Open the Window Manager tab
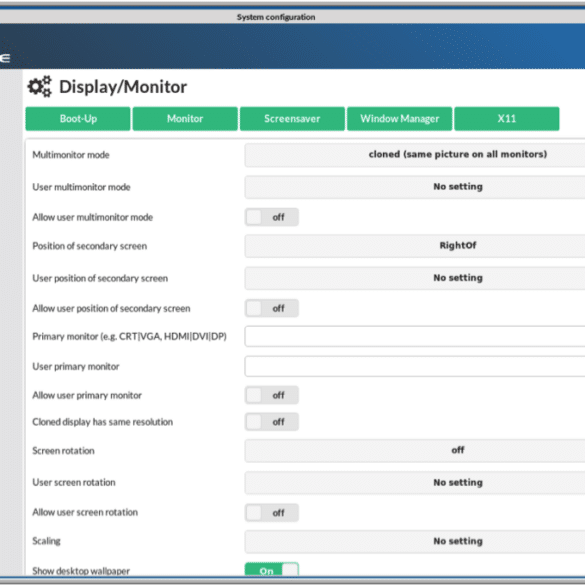 click(400, 119)
